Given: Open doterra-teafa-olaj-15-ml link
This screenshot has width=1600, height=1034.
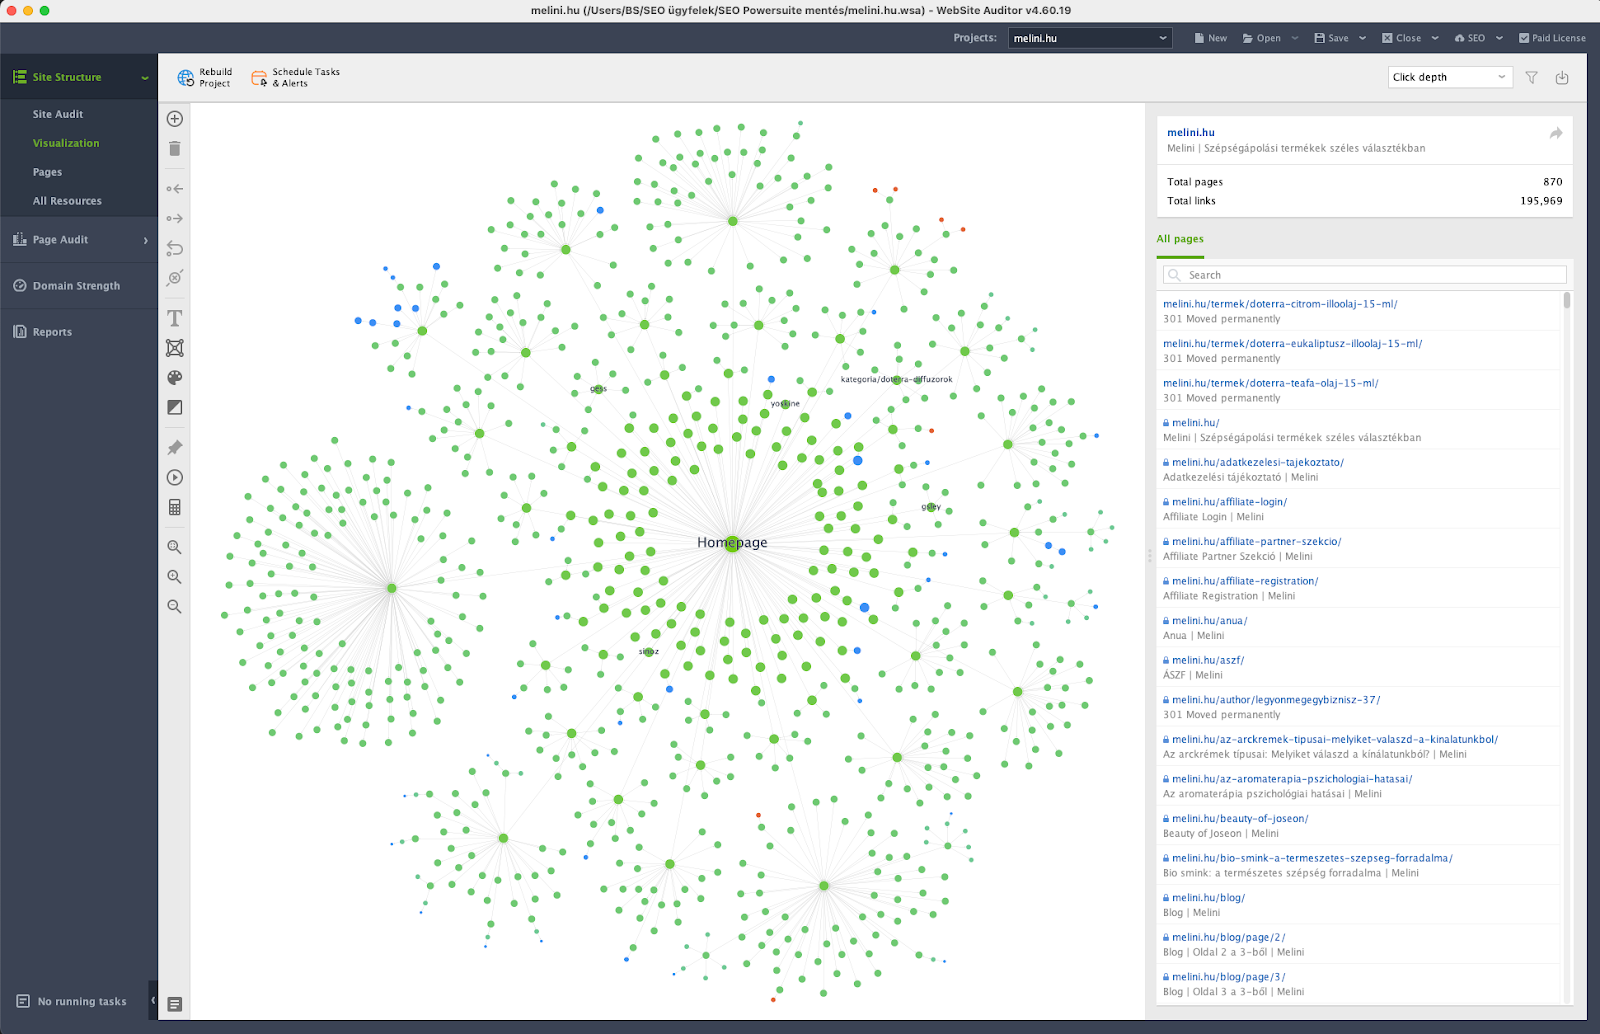Looking at the screenshot, I should (1271, 383).
